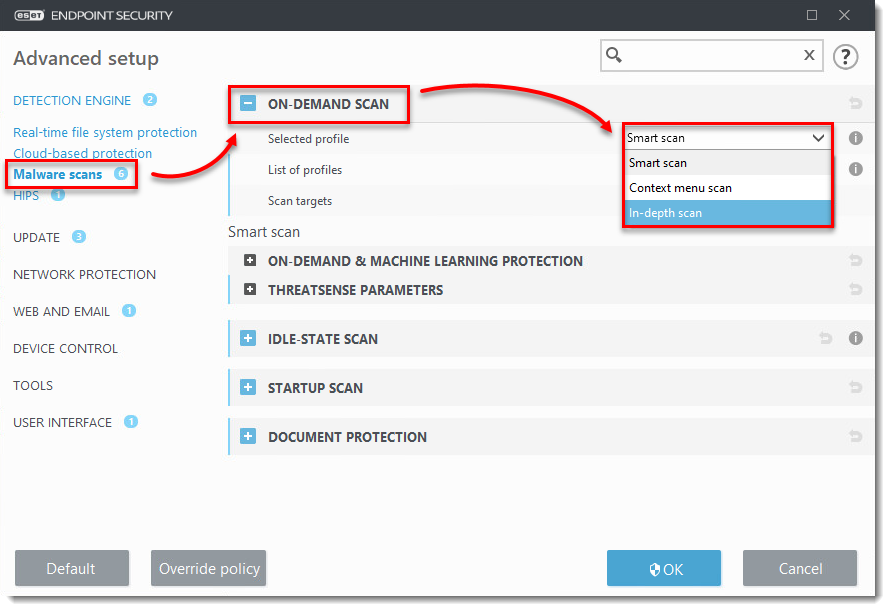Open HIPS settings
This screenshot has width=890, height=611.
[x=26, y=196]
